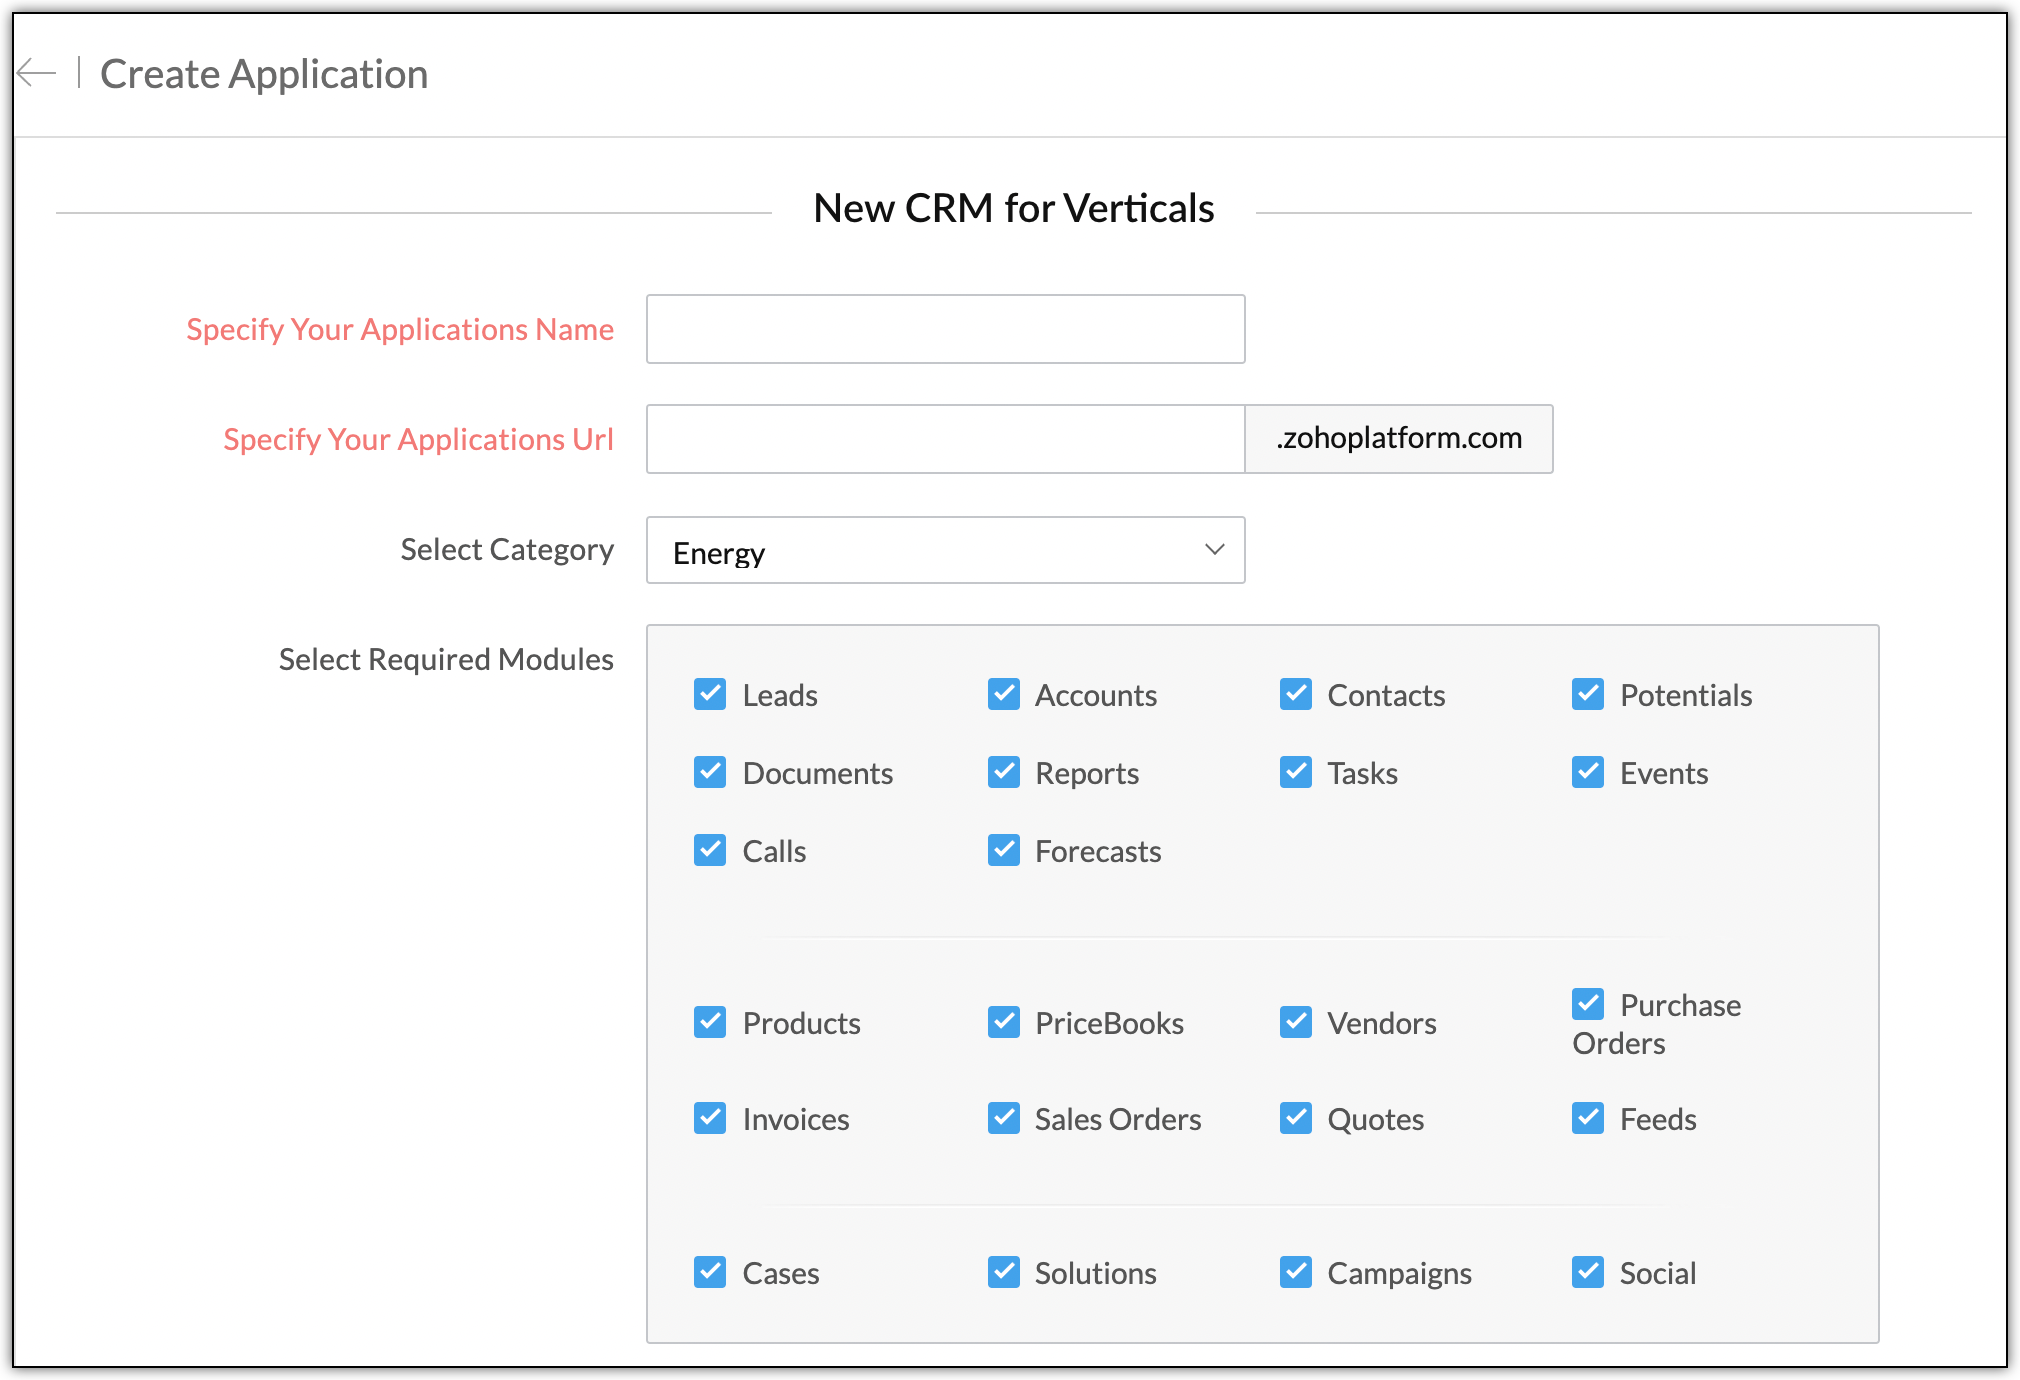Viewport: 2020px width, 1380px height.
Task: Uncheck the Leads module checkbox
Action: pyautogui.click(x=710, y=694)
